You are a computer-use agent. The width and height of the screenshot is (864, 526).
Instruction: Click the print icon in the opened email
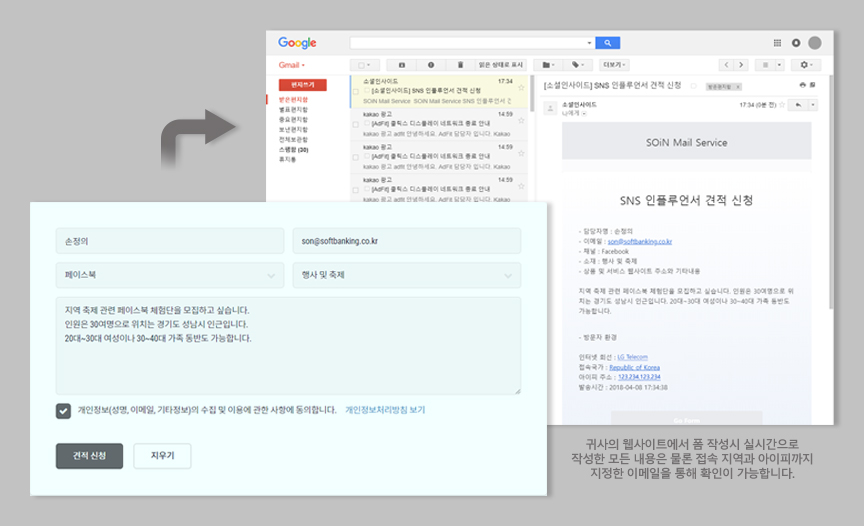(802, 85)
